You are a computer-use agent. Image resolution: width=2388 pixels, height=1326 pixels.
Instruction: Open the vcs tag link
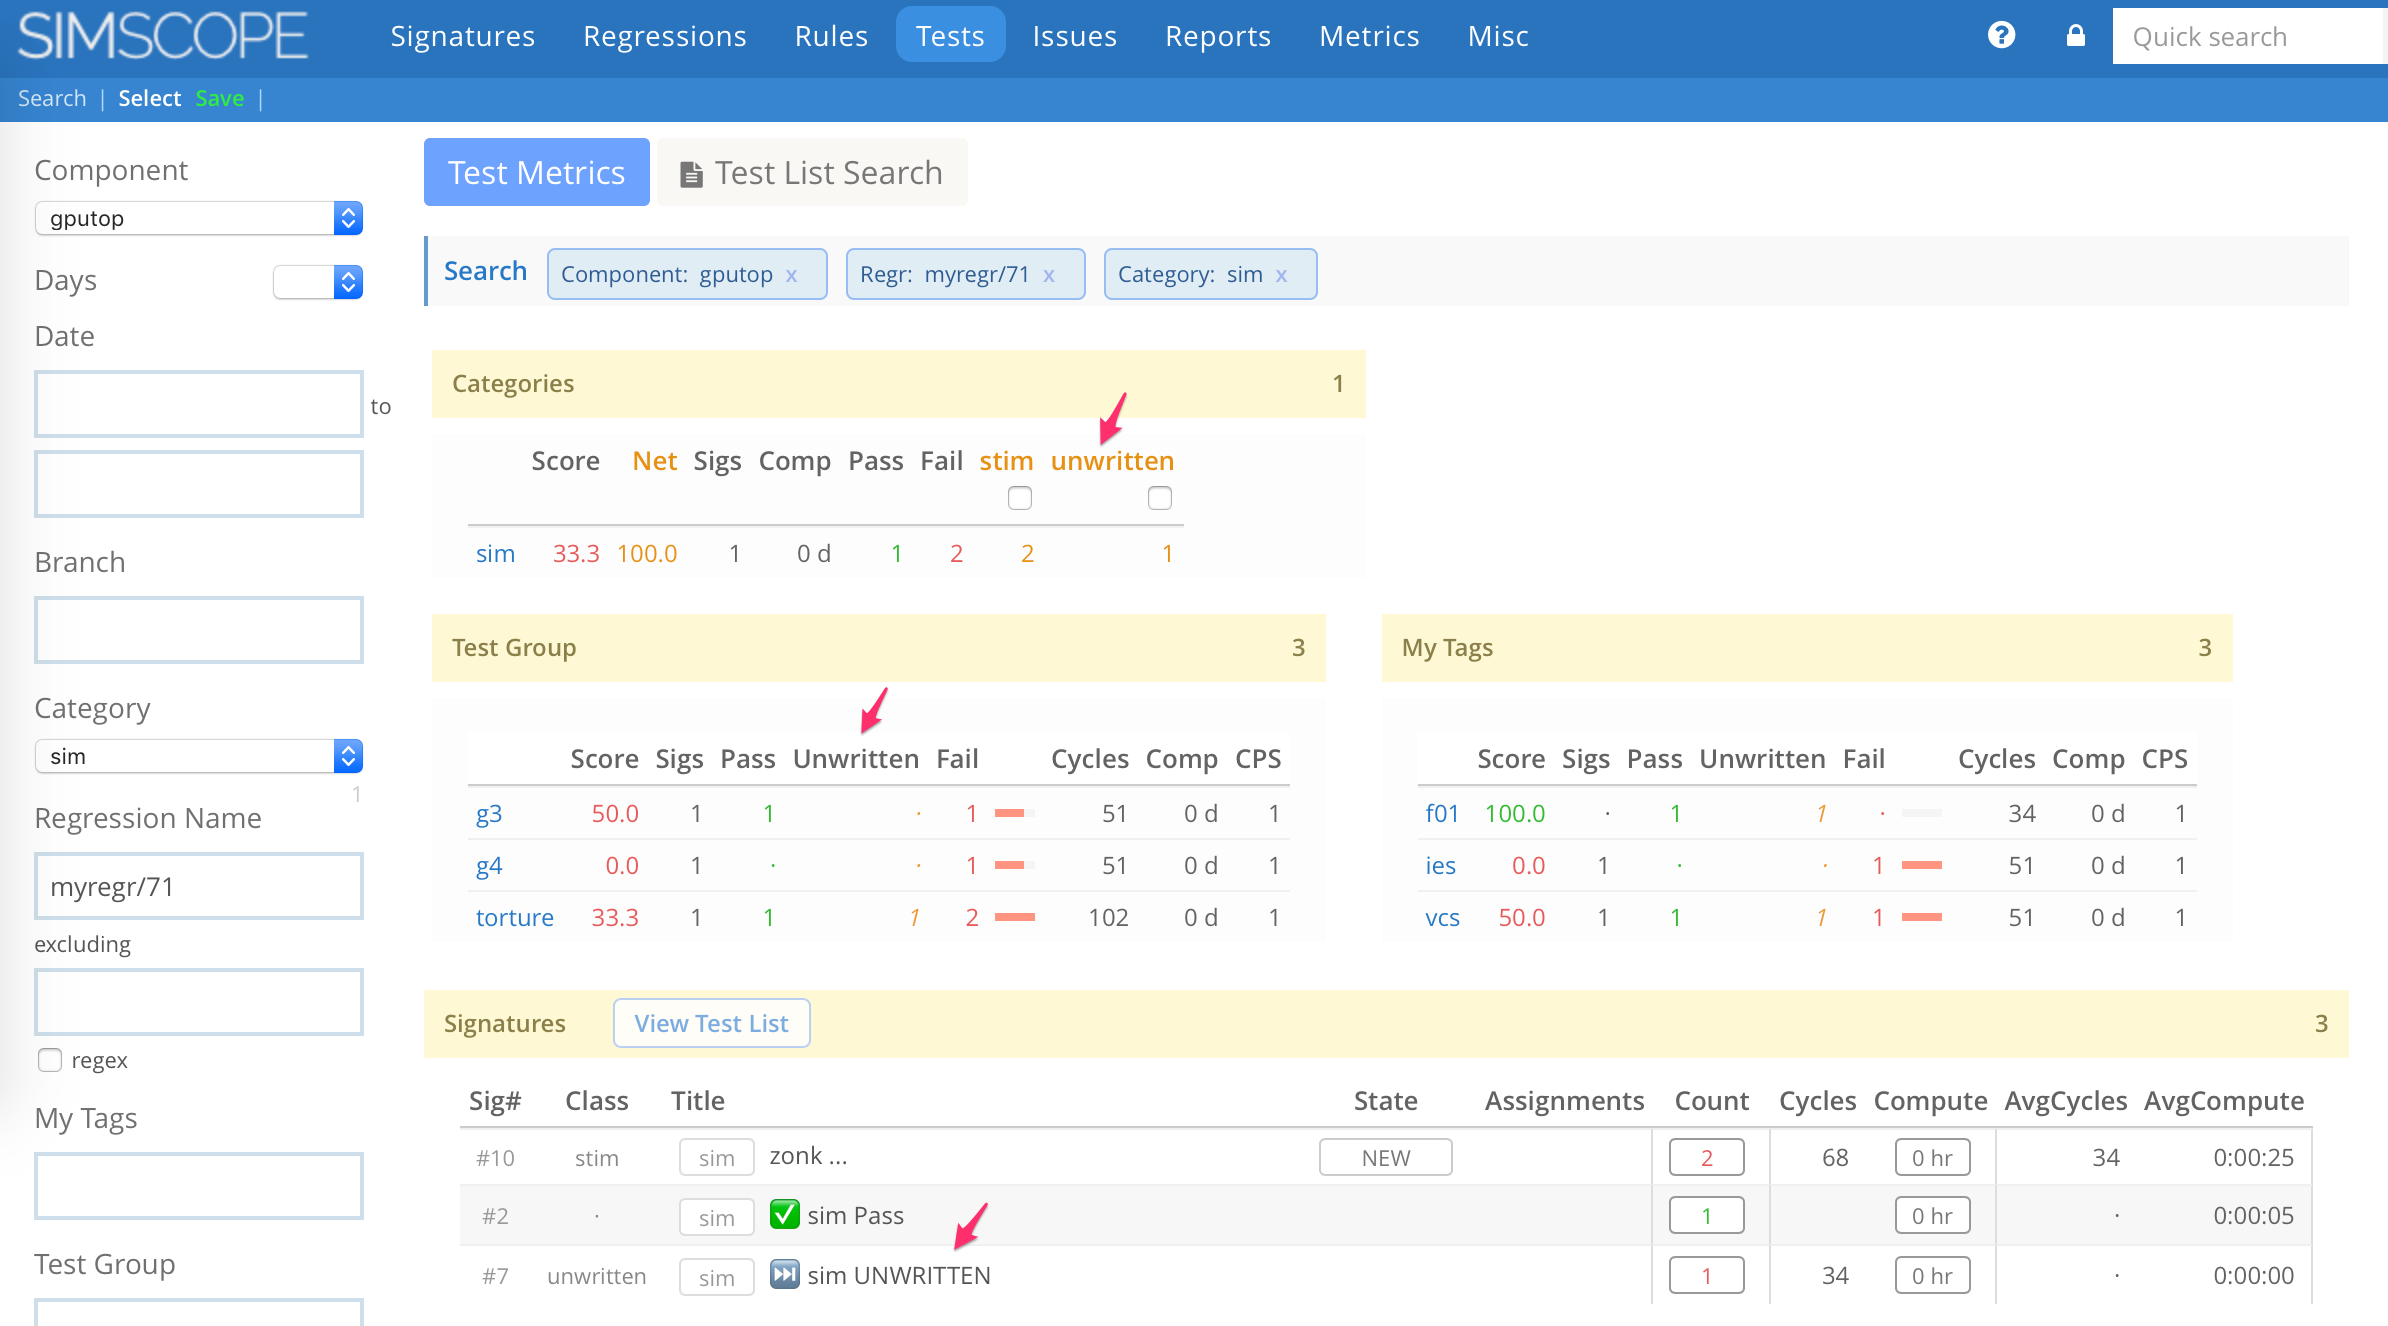pos(1442,918)
